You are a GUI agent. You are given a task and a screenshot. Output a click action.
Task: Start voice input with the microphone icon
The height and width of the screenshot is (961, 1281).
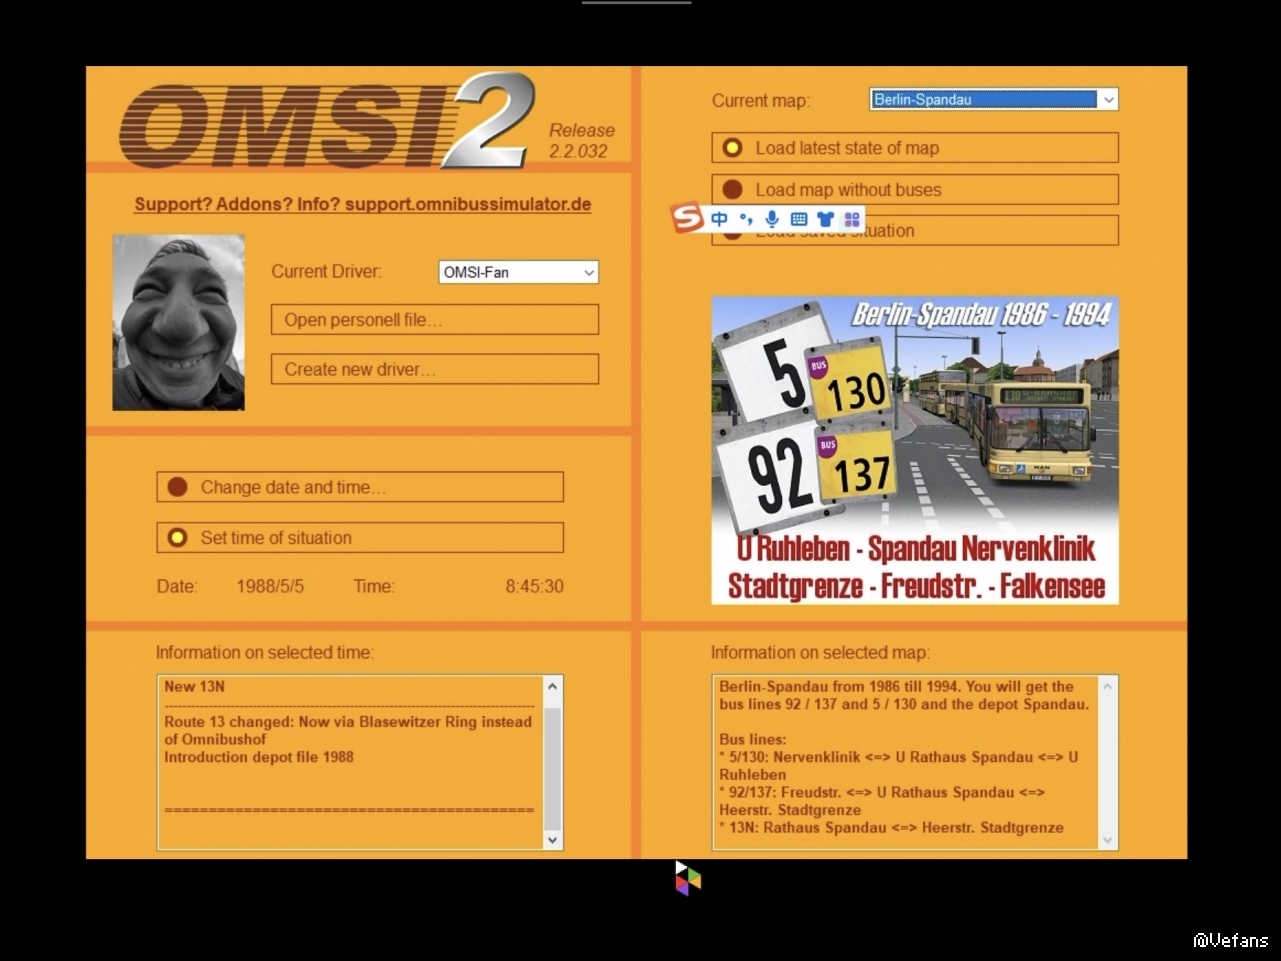click(x=772, y=219)
